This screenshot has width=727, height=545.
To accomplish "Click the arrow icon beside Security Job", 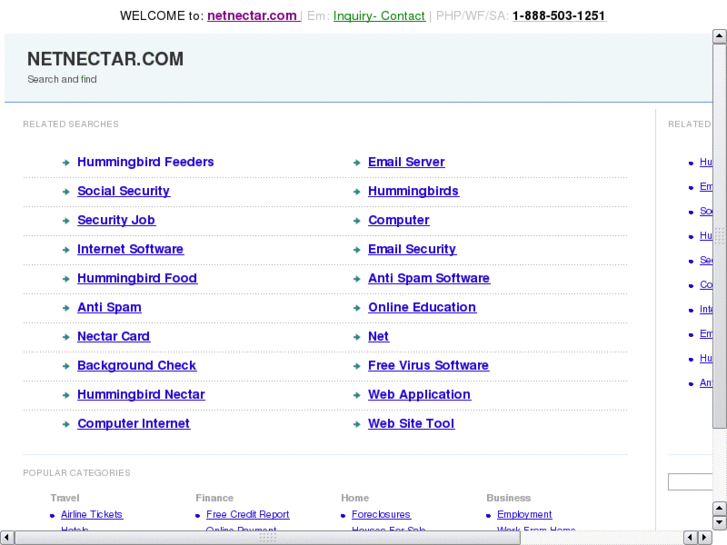I will [x=66, y=221].
